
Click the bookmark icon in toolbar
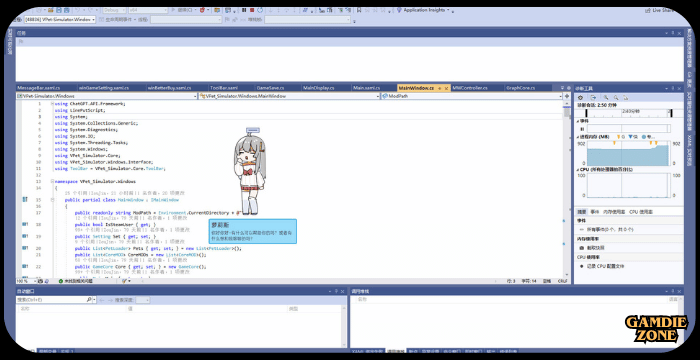pyautogui.click(x=359, y=10)
